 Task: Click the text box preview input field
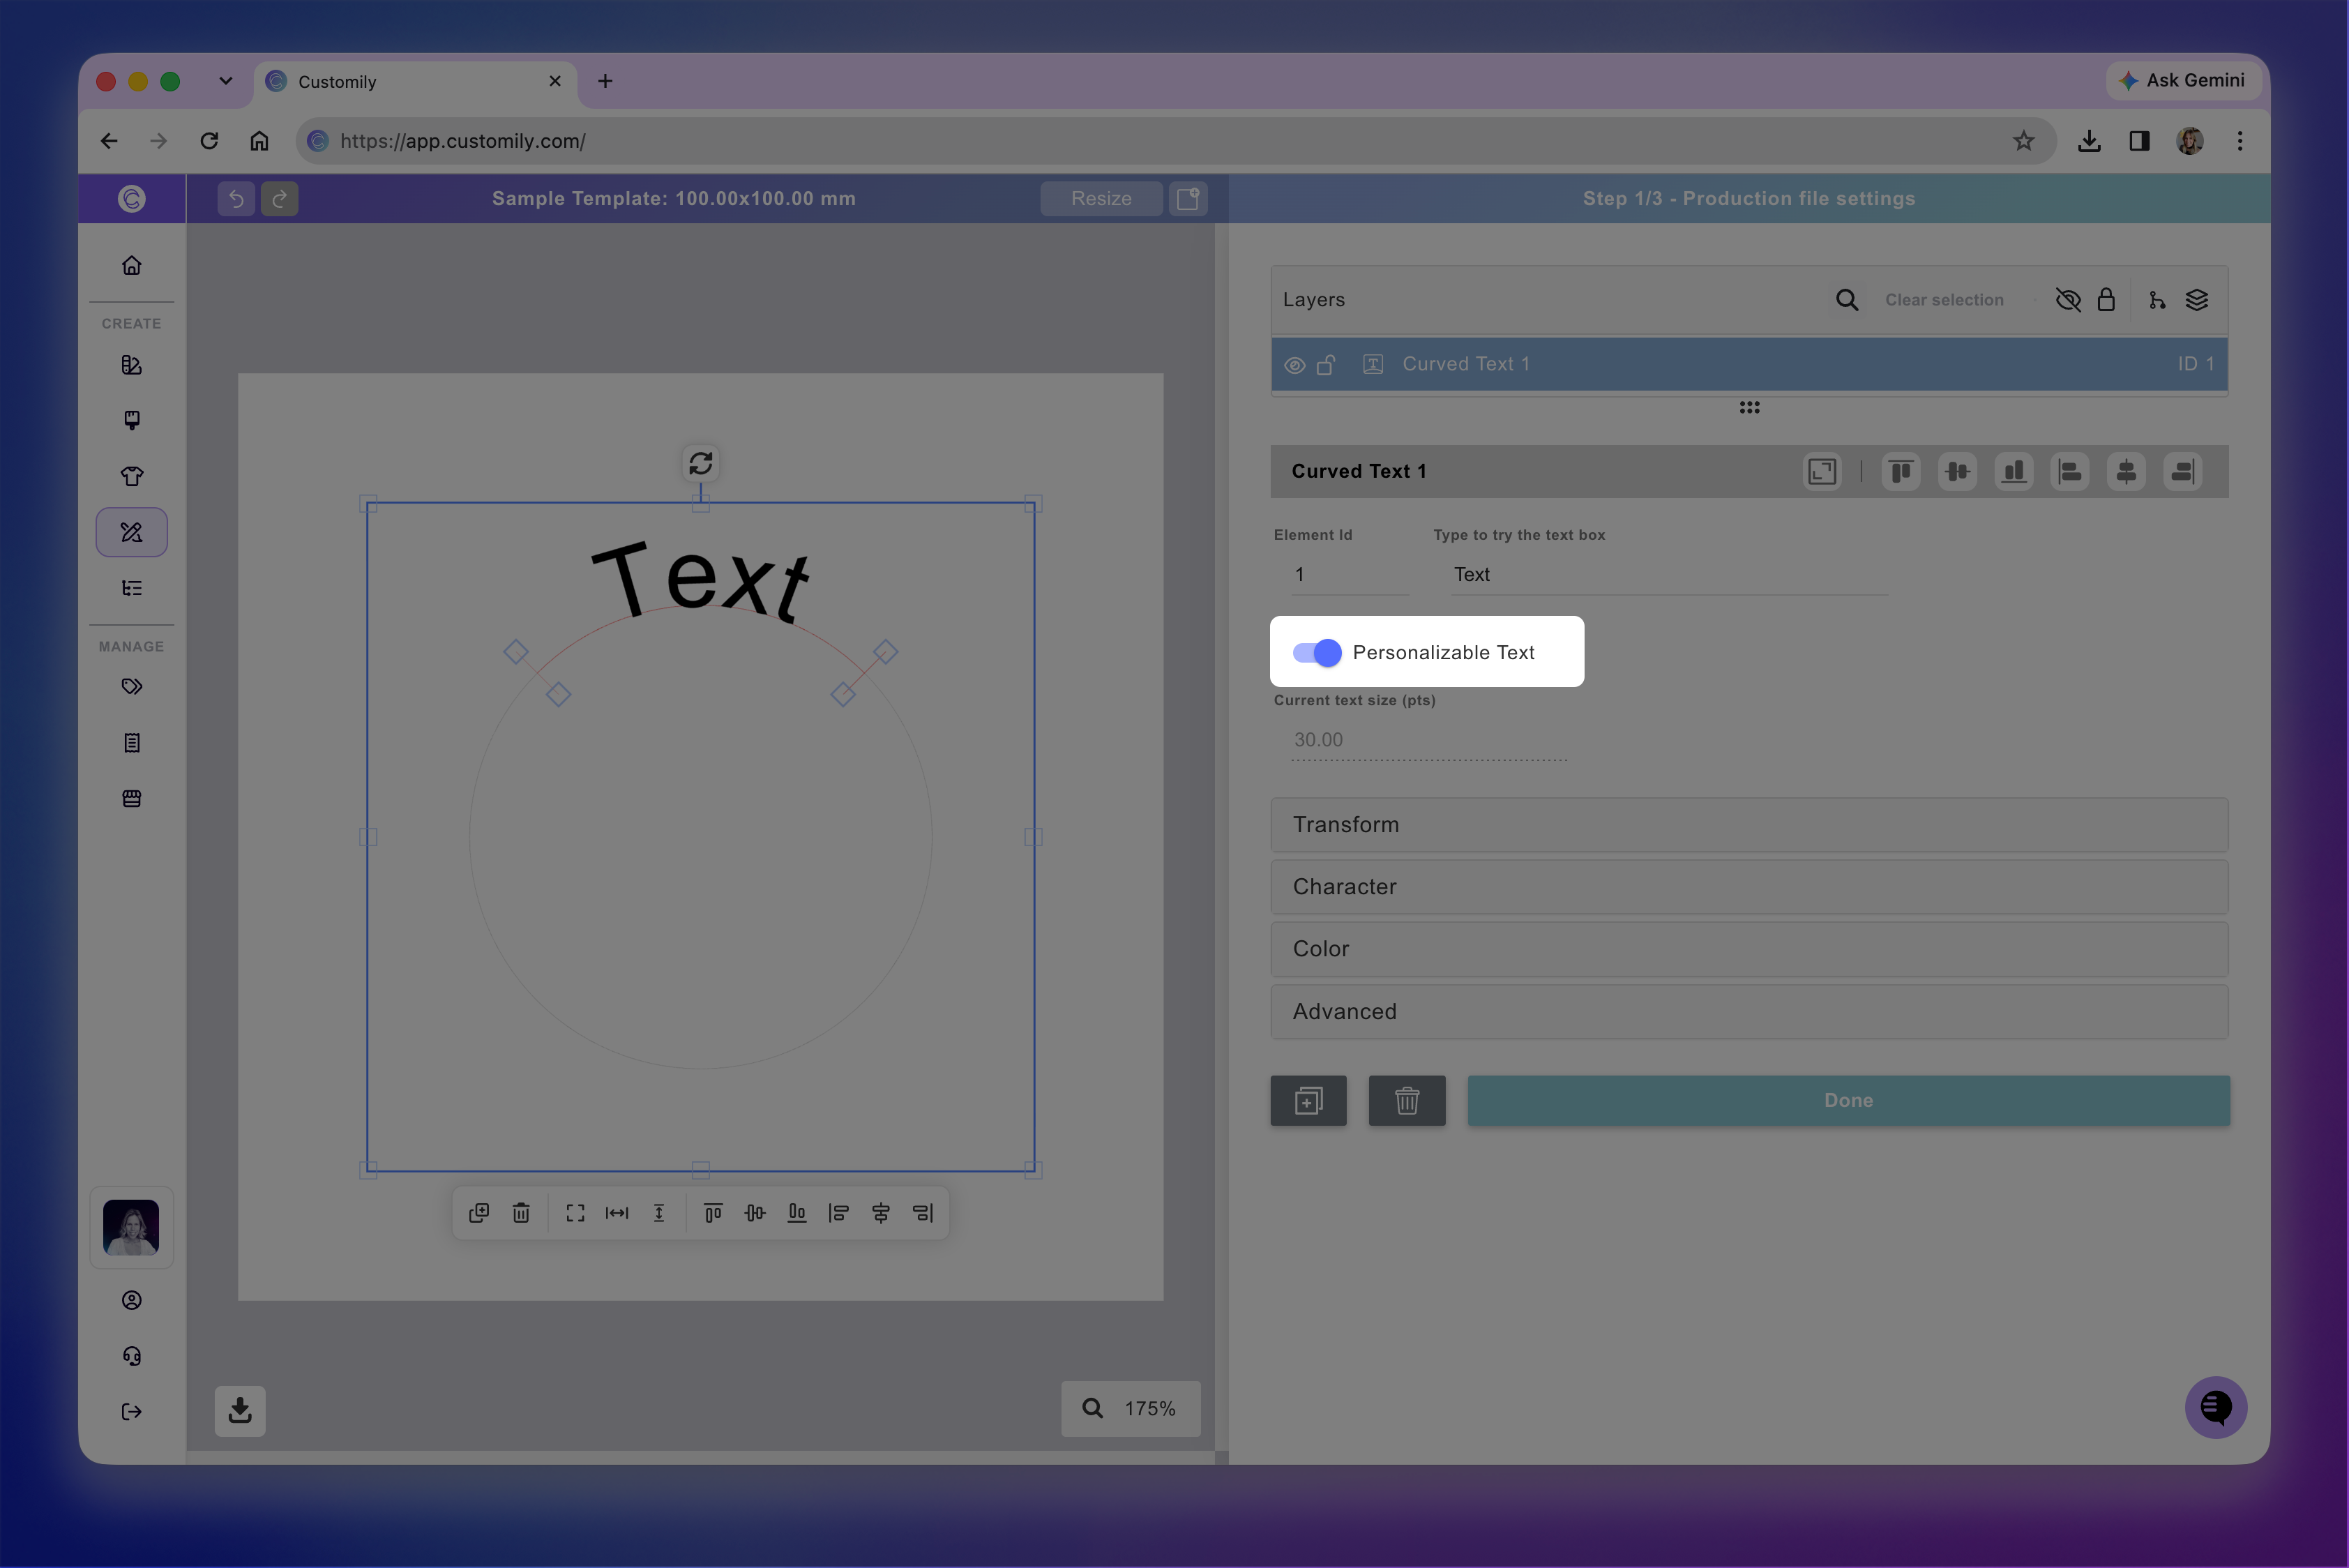[x=1669, y=575]
